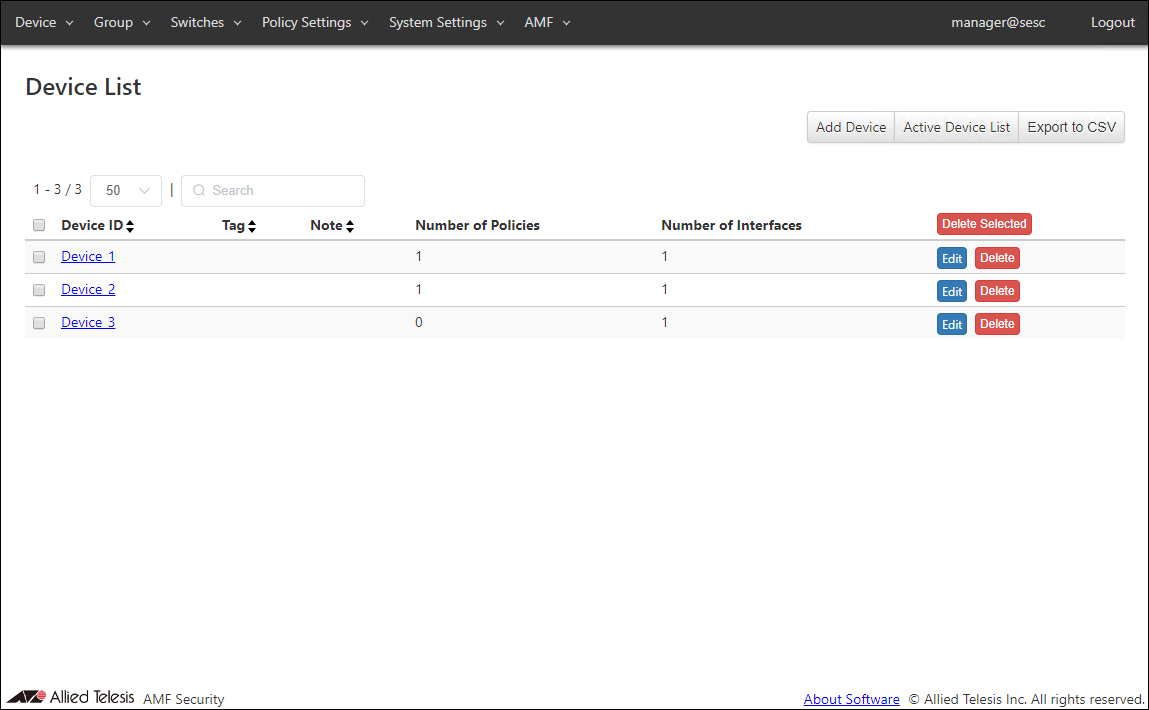1149x710 pixels.
Task: Open the System Settings menu
Action: click(446, 22)
